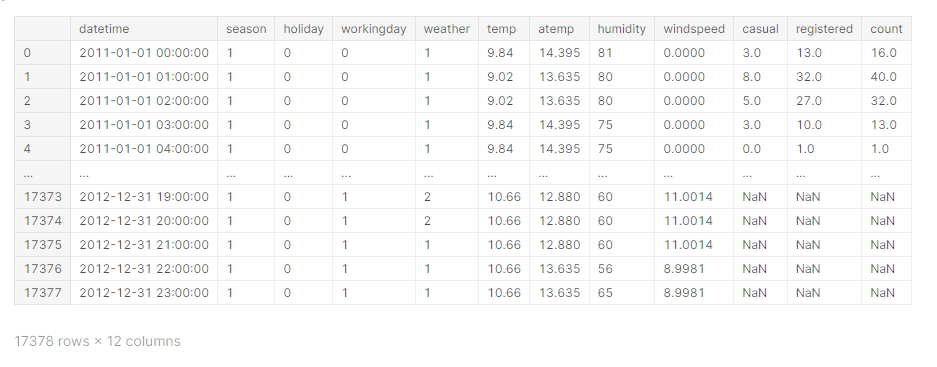937x367 pixels.
Task: Click row index 17374
Action: coord(42,221)
